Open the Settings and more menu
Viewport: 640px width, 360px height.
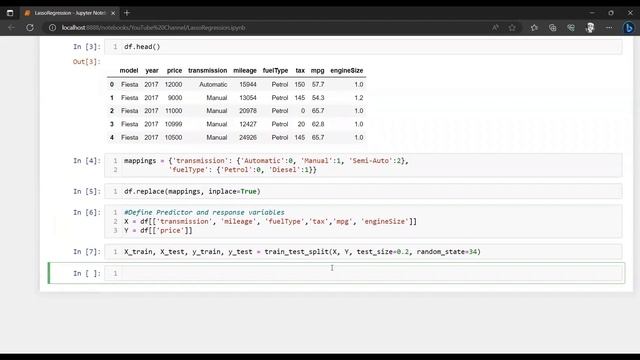[609, 28]
